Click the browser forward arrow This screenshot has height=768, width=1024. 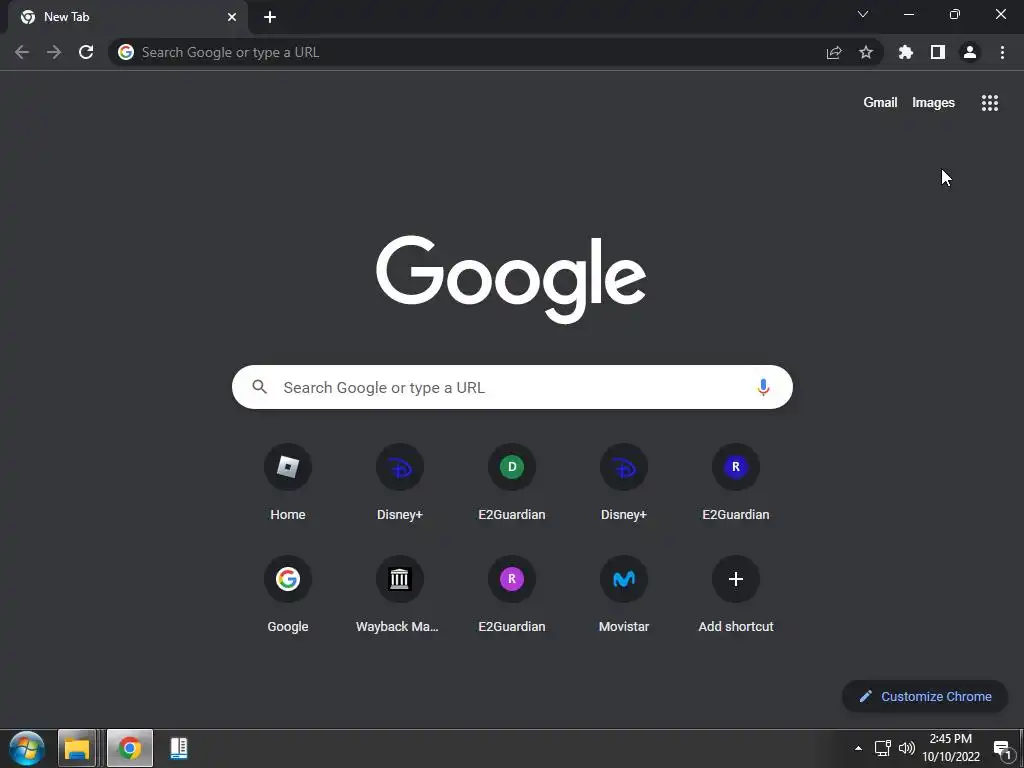coord(54,52)
